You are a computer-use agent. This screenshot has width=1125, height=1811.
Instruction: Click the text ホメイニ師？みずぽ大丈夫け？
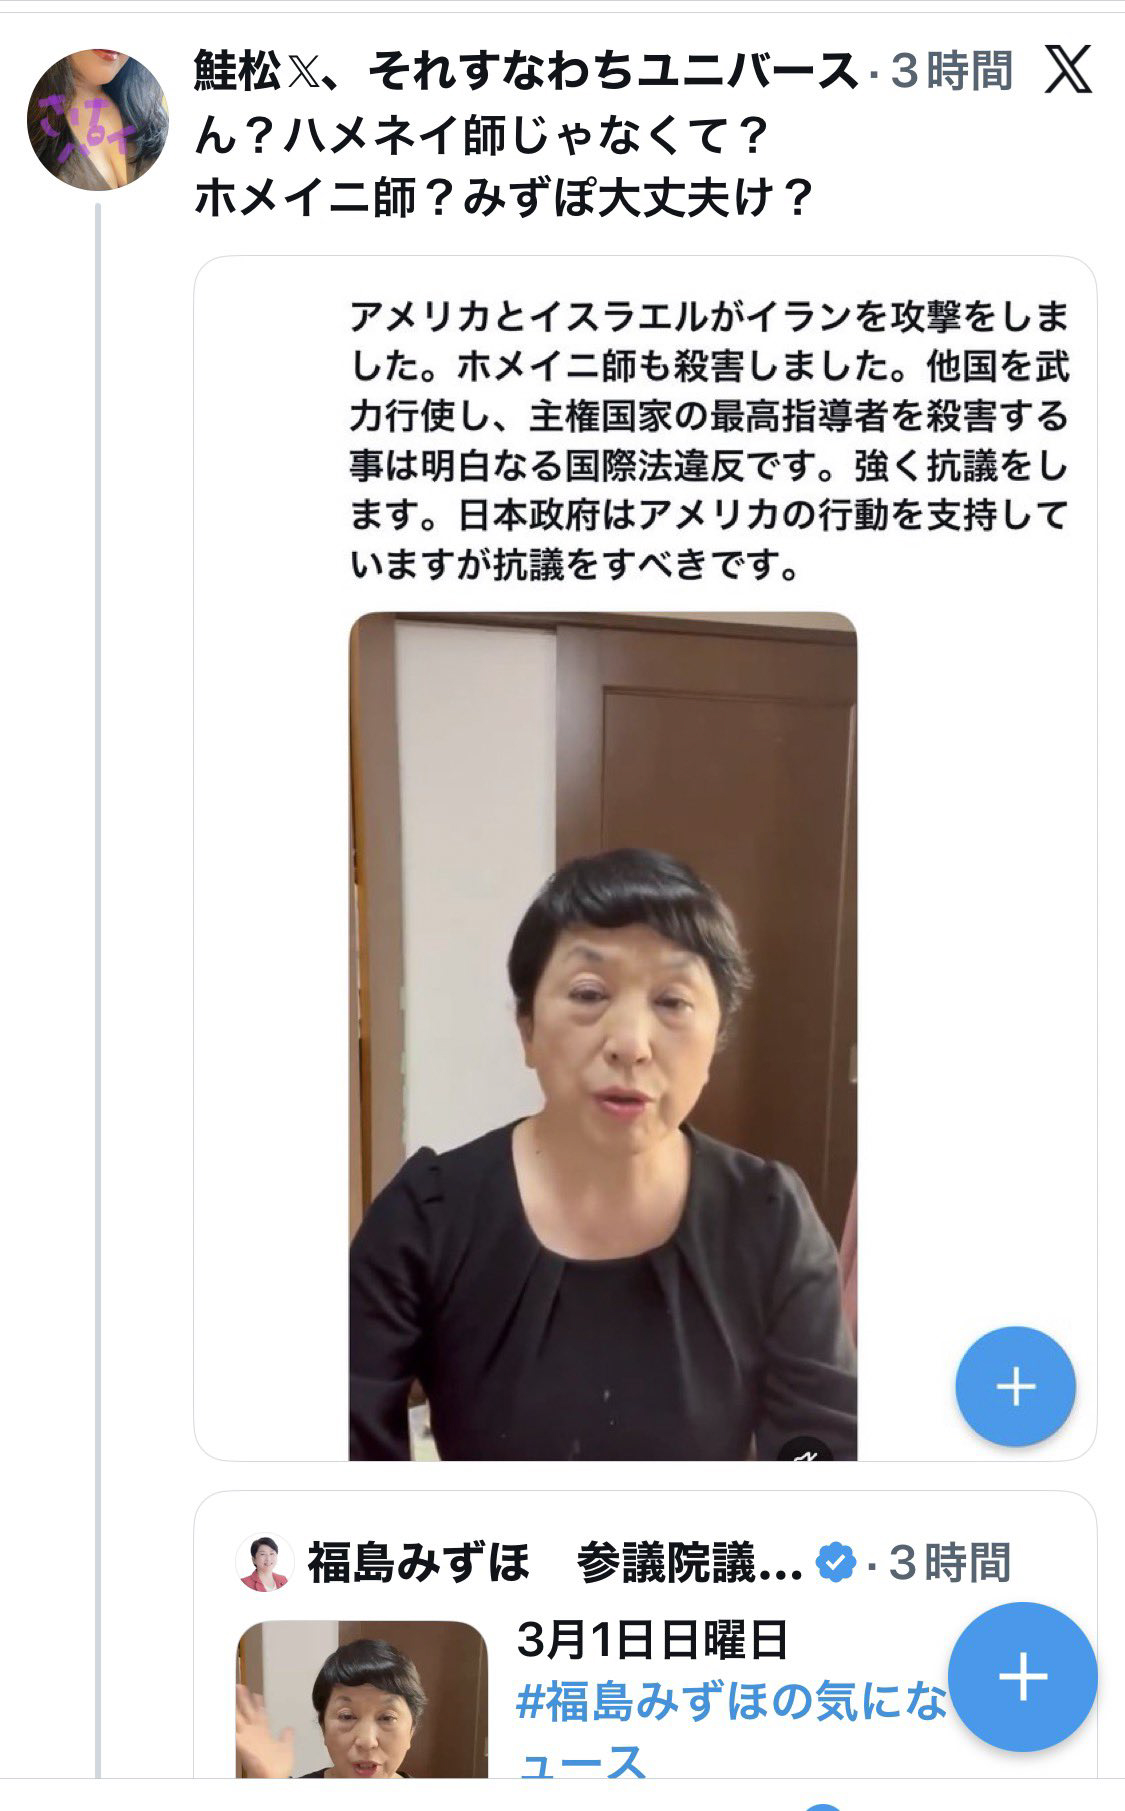(x=505, y=198)
